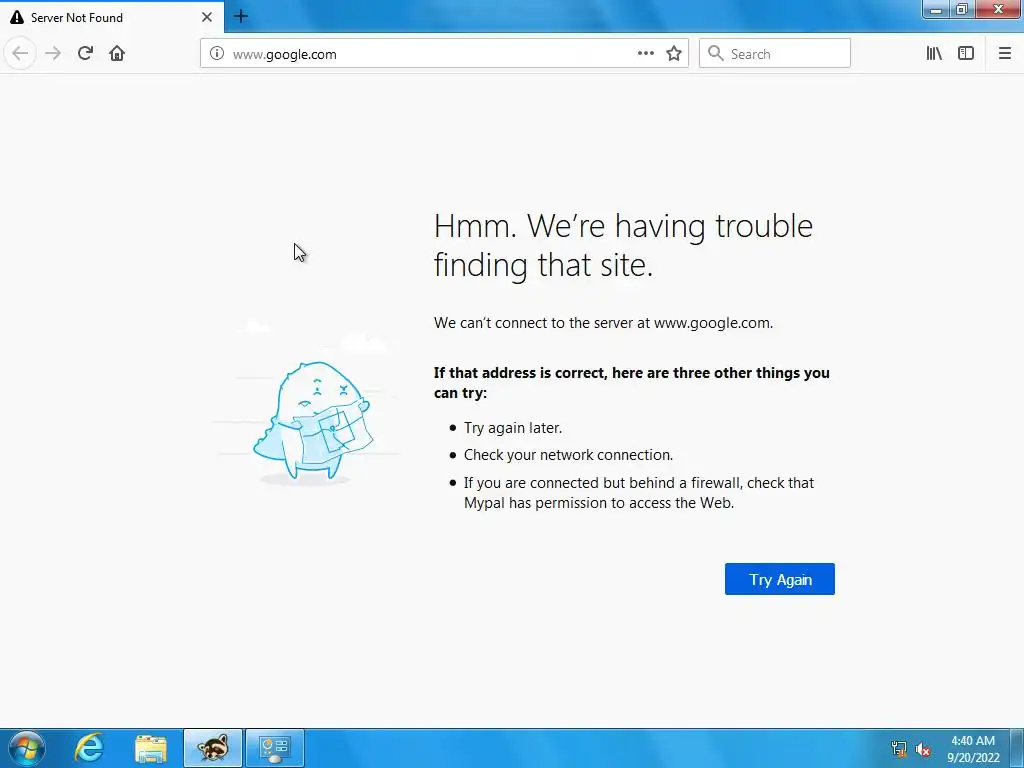Click 'Check your network connection.' bullet
The height and width of the screenshot is (768, 1024).
pos(568,455)
